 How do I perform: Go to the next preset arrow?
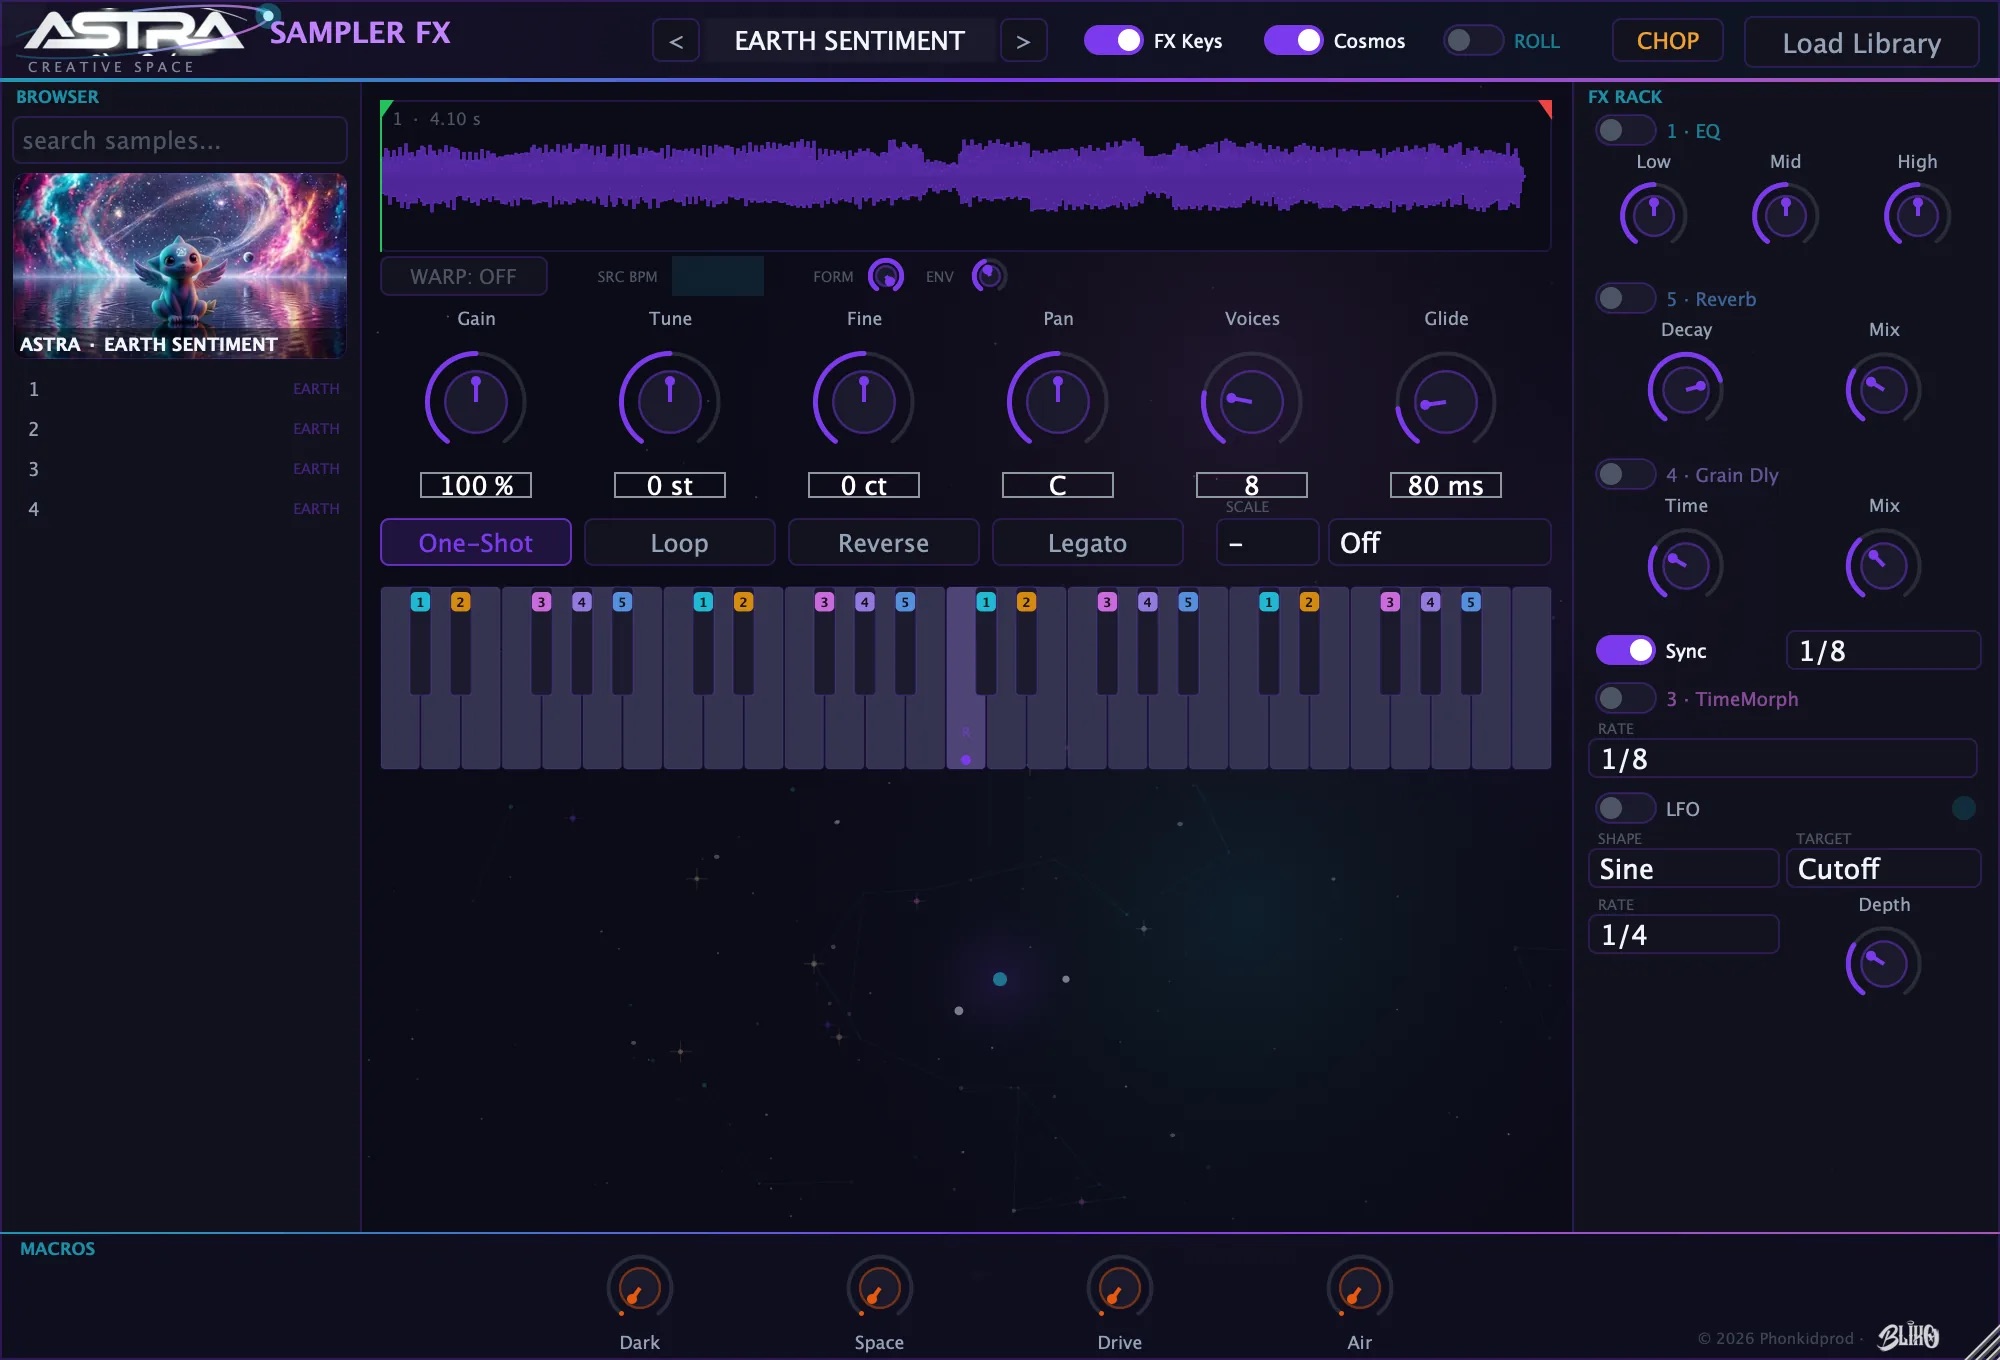pyautogui.click(x=1023, y=41)
